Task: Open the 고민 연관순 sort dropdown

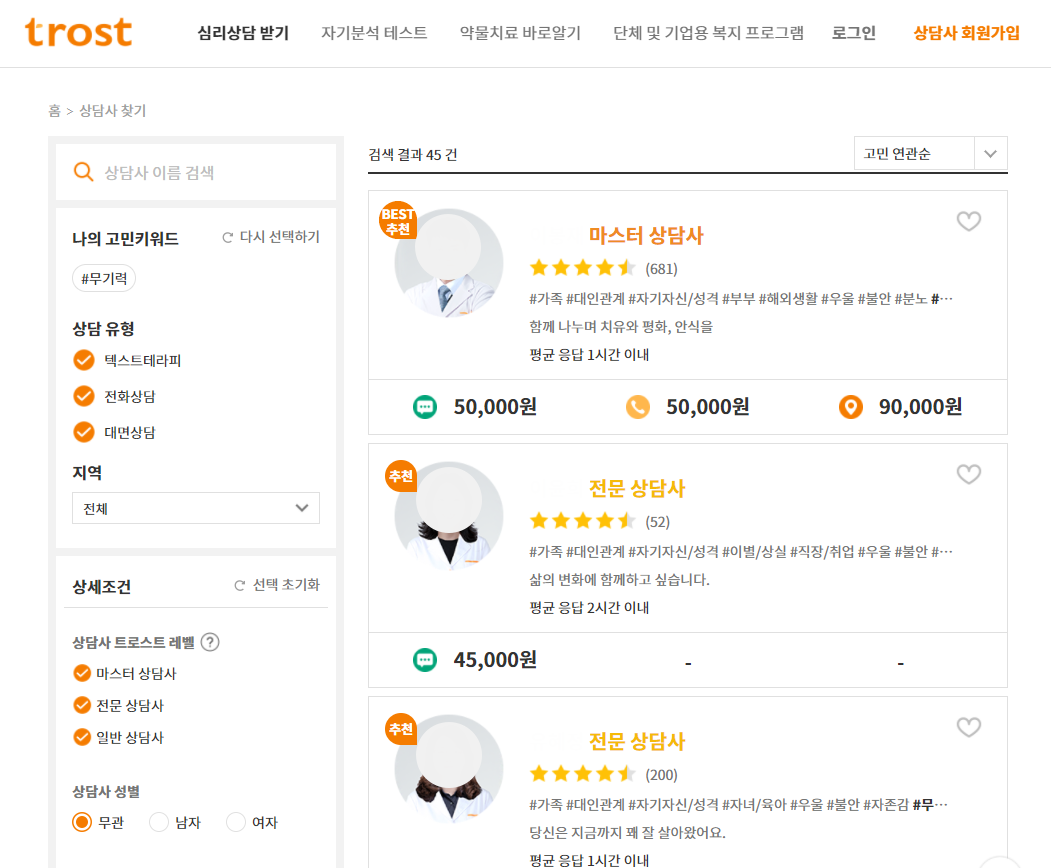Action: coord(930,153)
